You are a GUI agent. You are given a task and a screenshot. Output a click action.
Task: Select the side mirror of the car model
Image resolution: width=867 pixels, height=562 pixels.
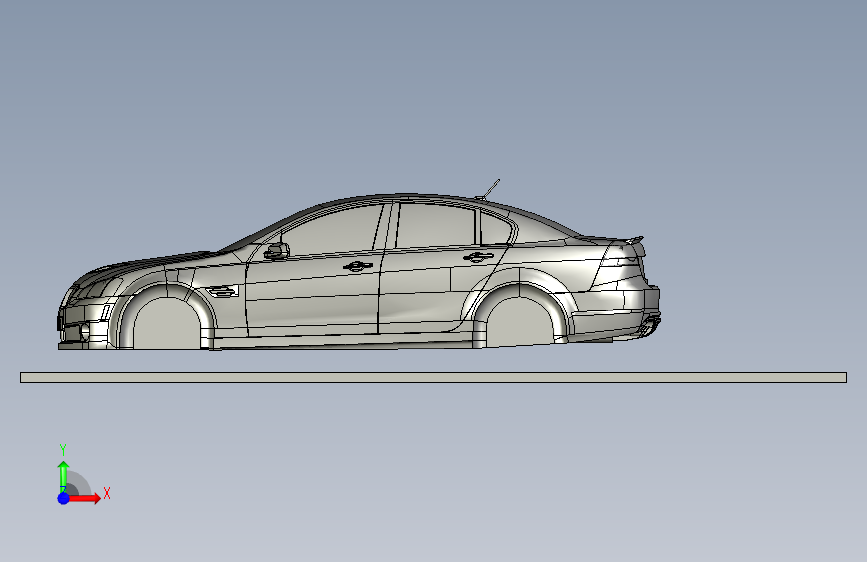click(277, 251)
